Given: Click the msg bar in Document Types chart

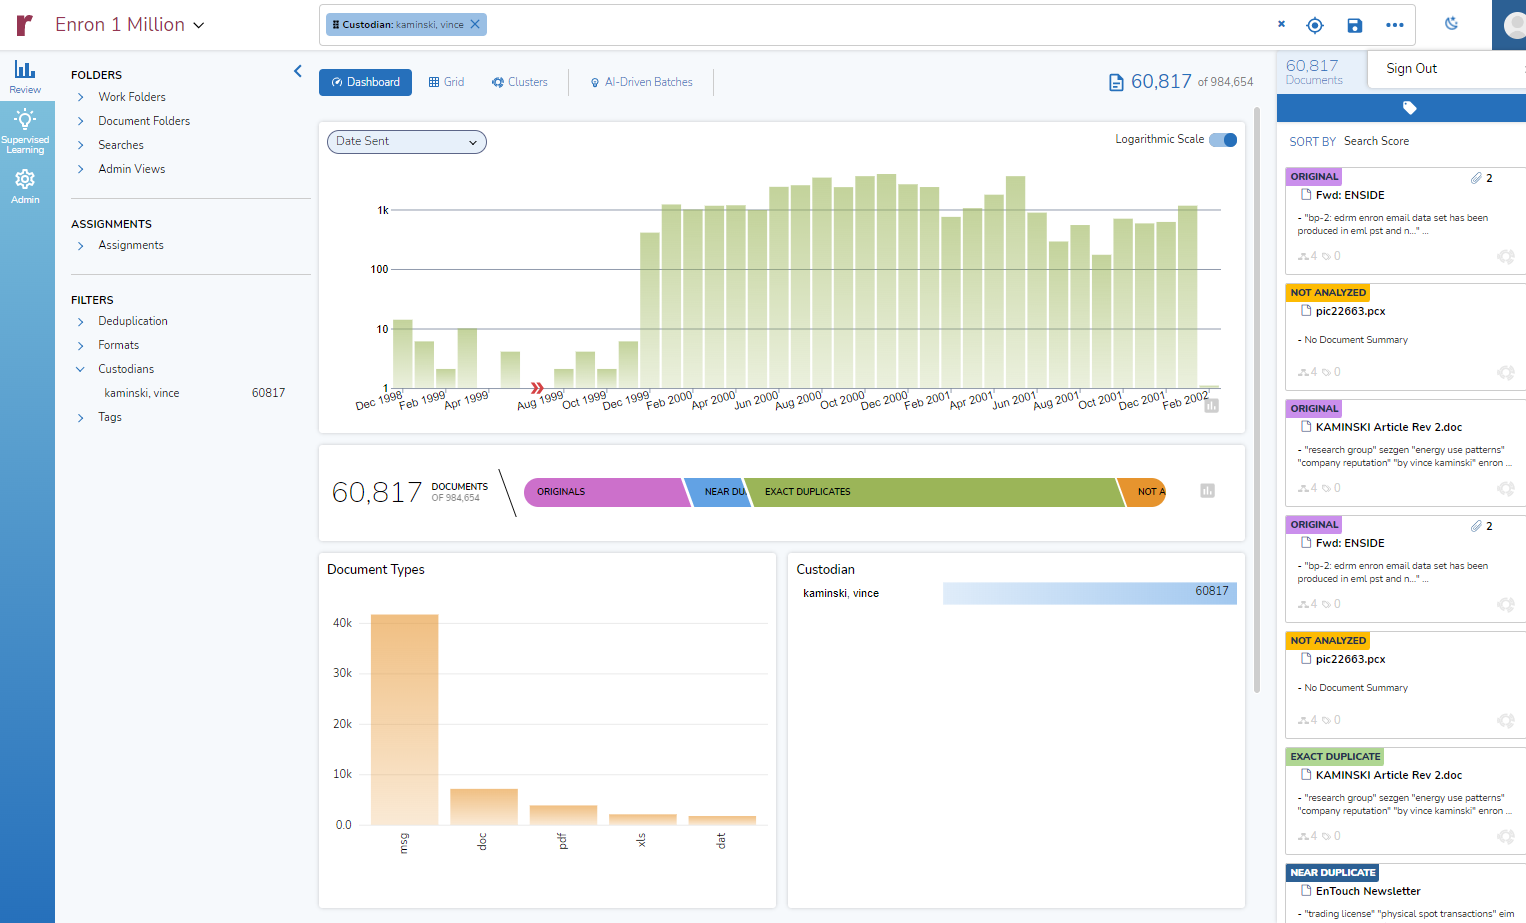Looking at the screenshot, I should pos(404,719).
